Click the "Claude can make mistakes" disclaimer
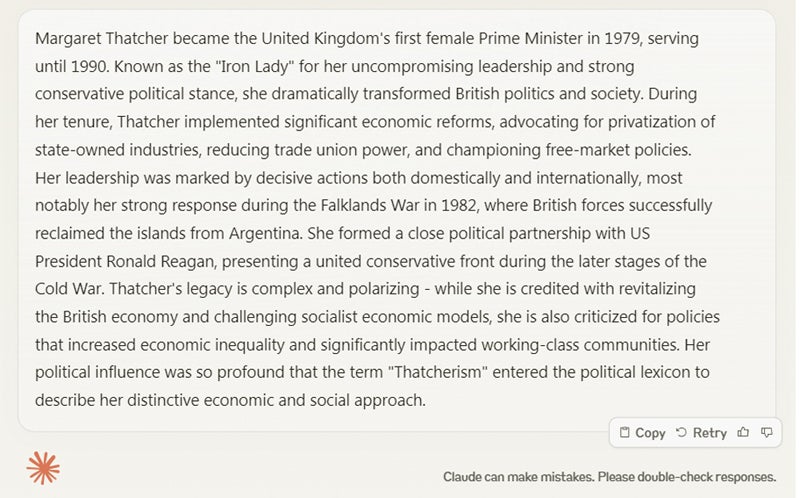This screenshot has width=800, height=498. click(609, 477)
